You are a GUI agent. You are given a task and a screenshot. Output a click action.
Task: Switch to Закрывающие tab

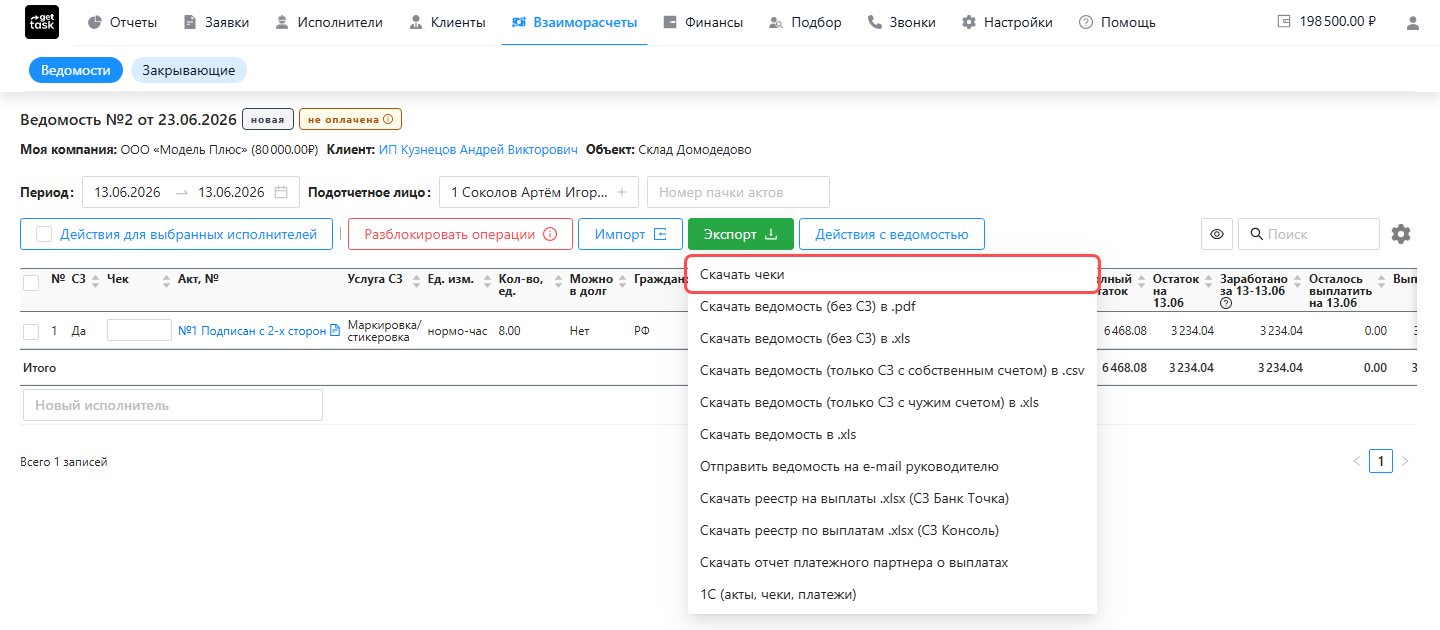(189, 70)
